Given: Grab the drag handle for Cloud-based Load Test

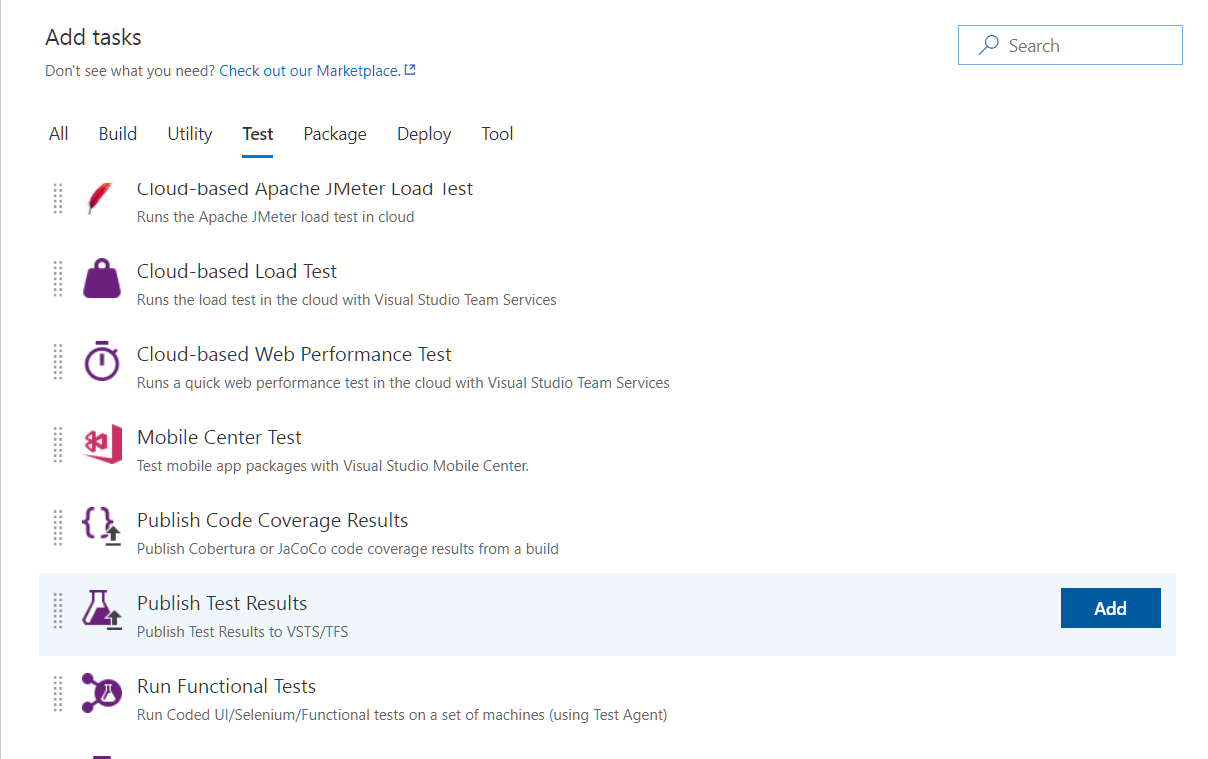Looking at the screenshot, I should tap(58, 278).
